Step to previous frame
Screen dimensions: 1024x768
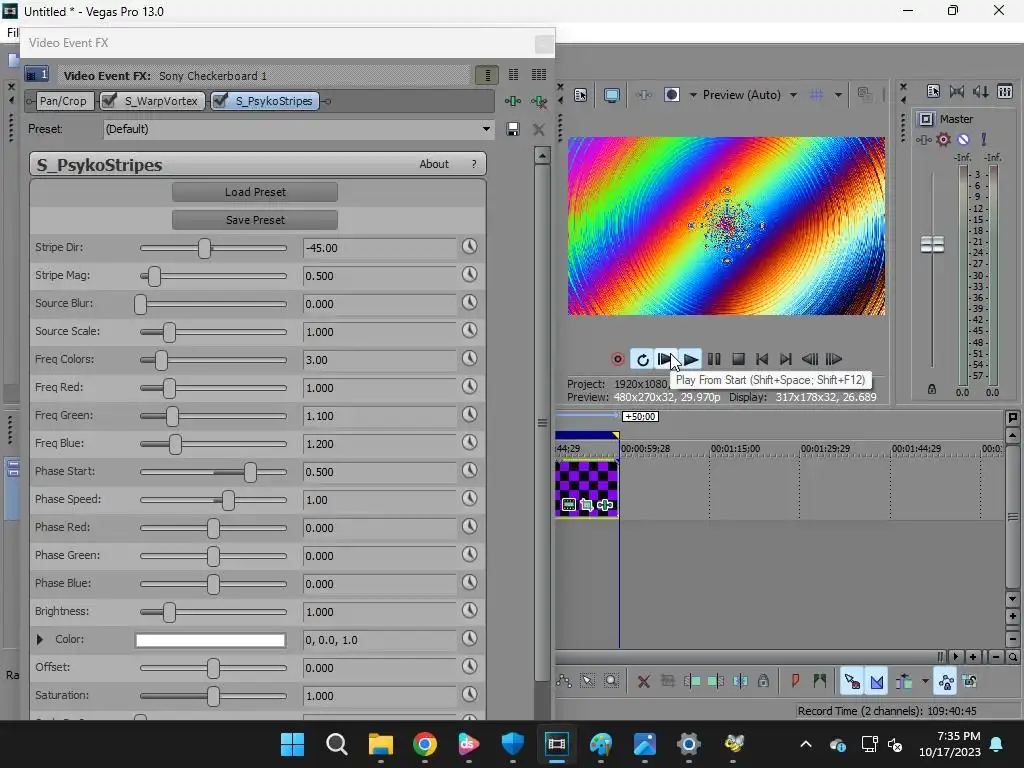pyautogui.click(x=810, y=359)
